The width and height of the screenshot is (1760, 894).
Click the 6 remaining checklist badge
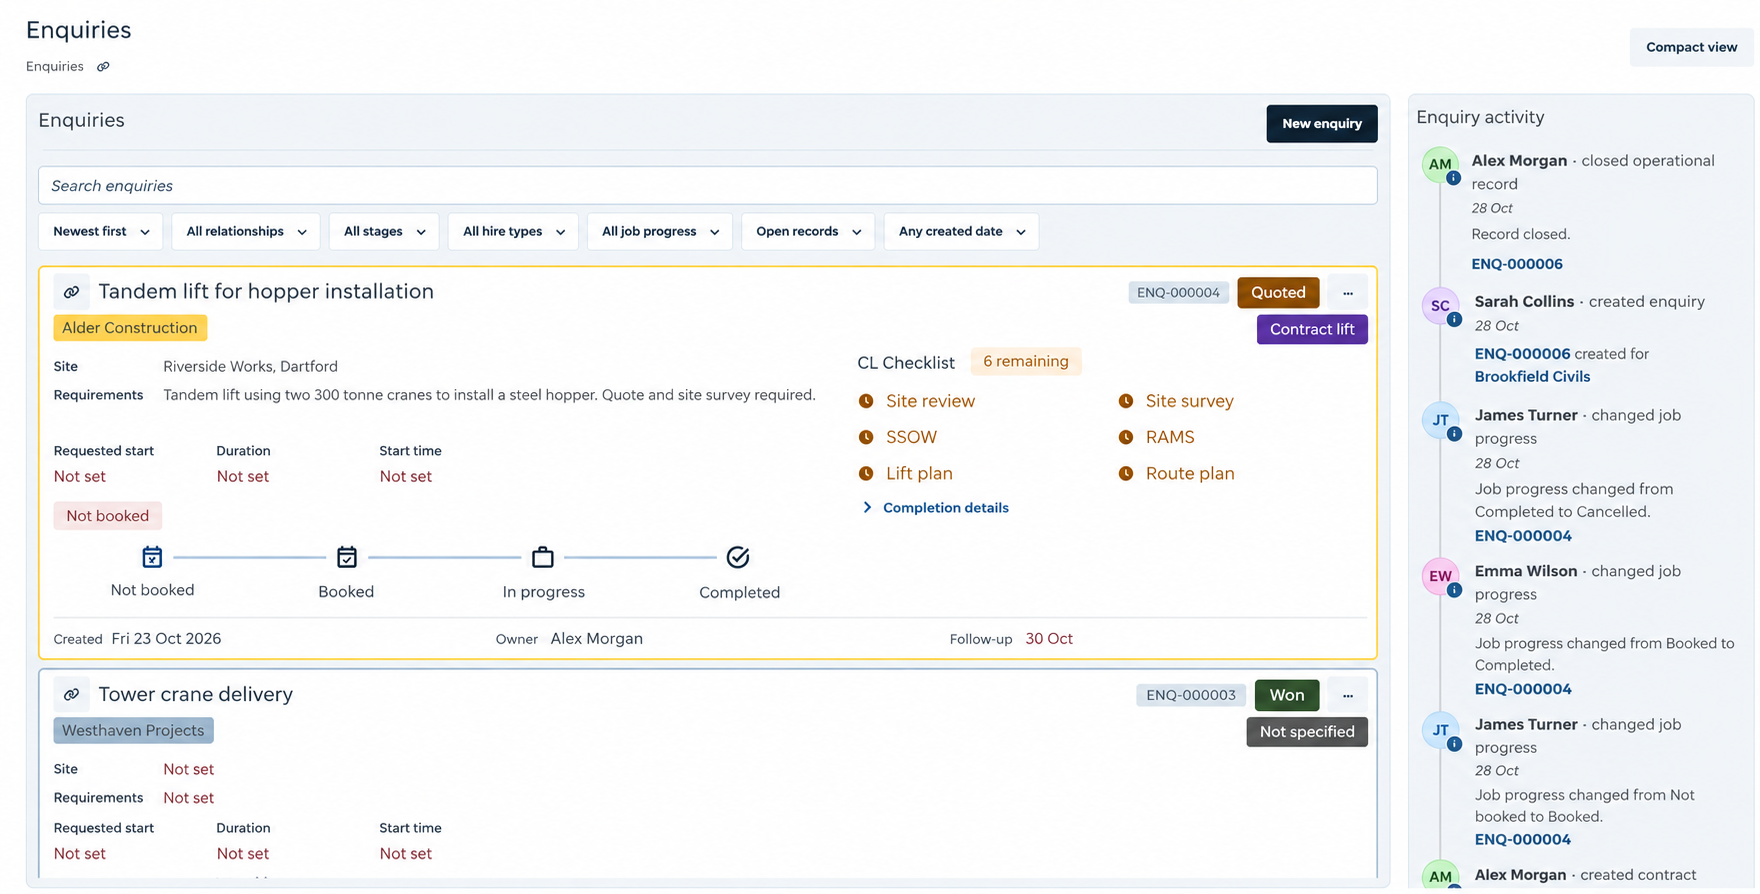(x=1026, y=362)
